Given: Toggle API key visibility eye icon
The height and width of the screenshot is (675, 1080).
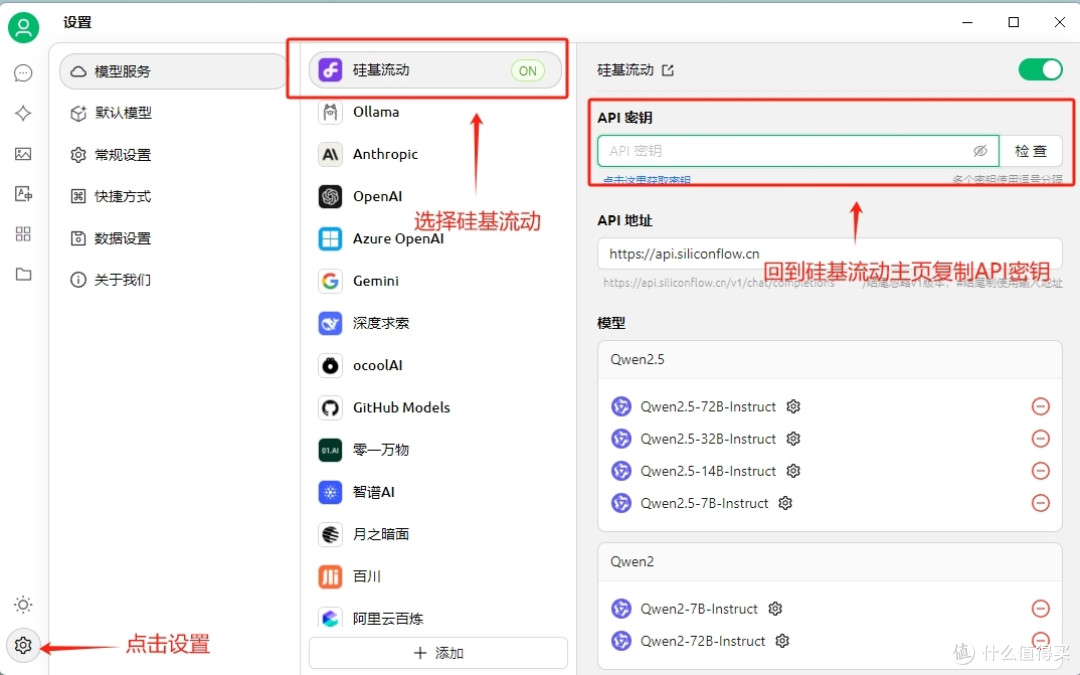Looking at the screenshot, I should coord(980,151).
